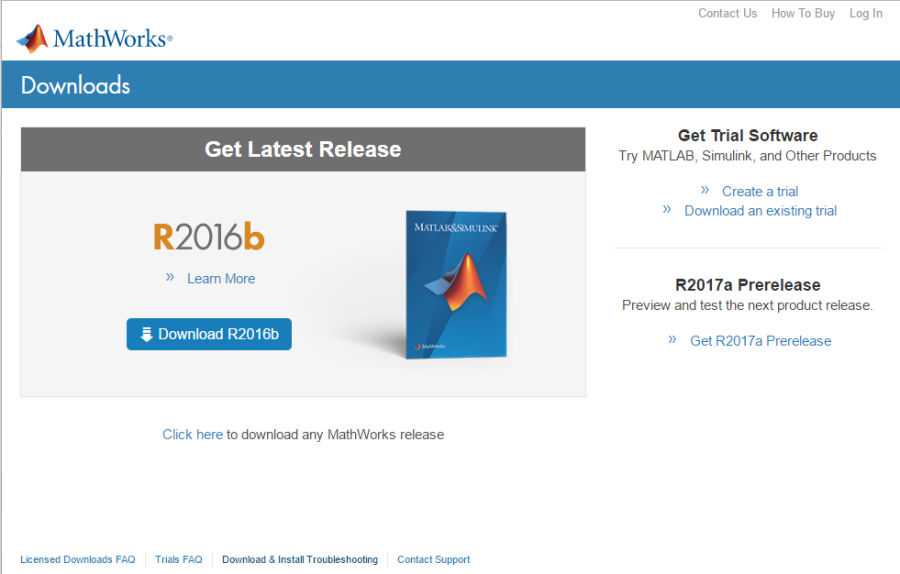Image resolution: width=900 pixels, height=574 pixels.
Task: Click the arrow beside Create a trial
Action: click(705, 190)
